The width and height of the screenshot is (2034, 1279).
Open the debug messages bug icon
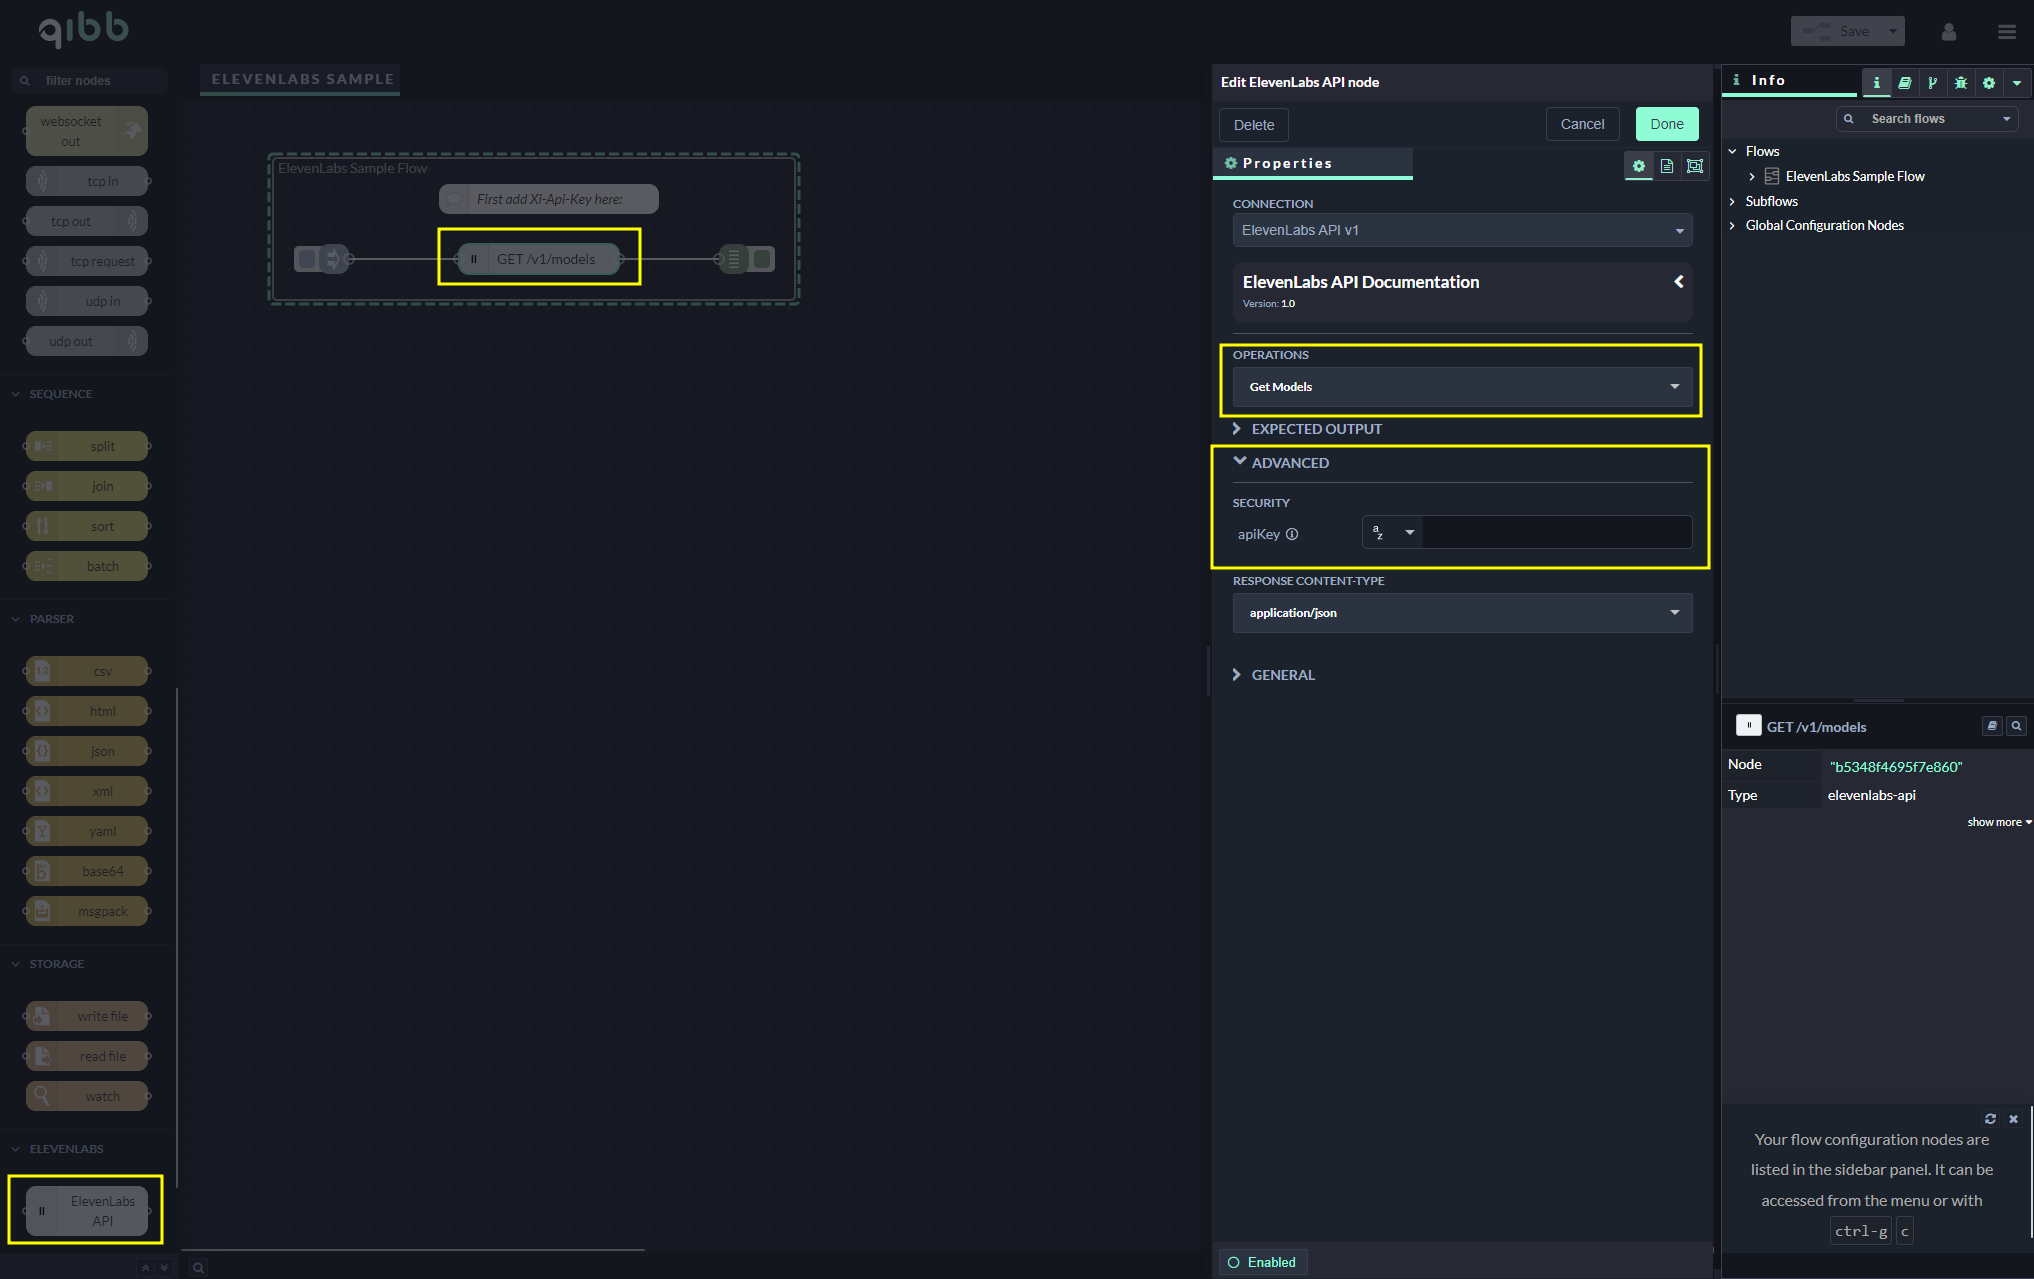(x=1961, y=83)
